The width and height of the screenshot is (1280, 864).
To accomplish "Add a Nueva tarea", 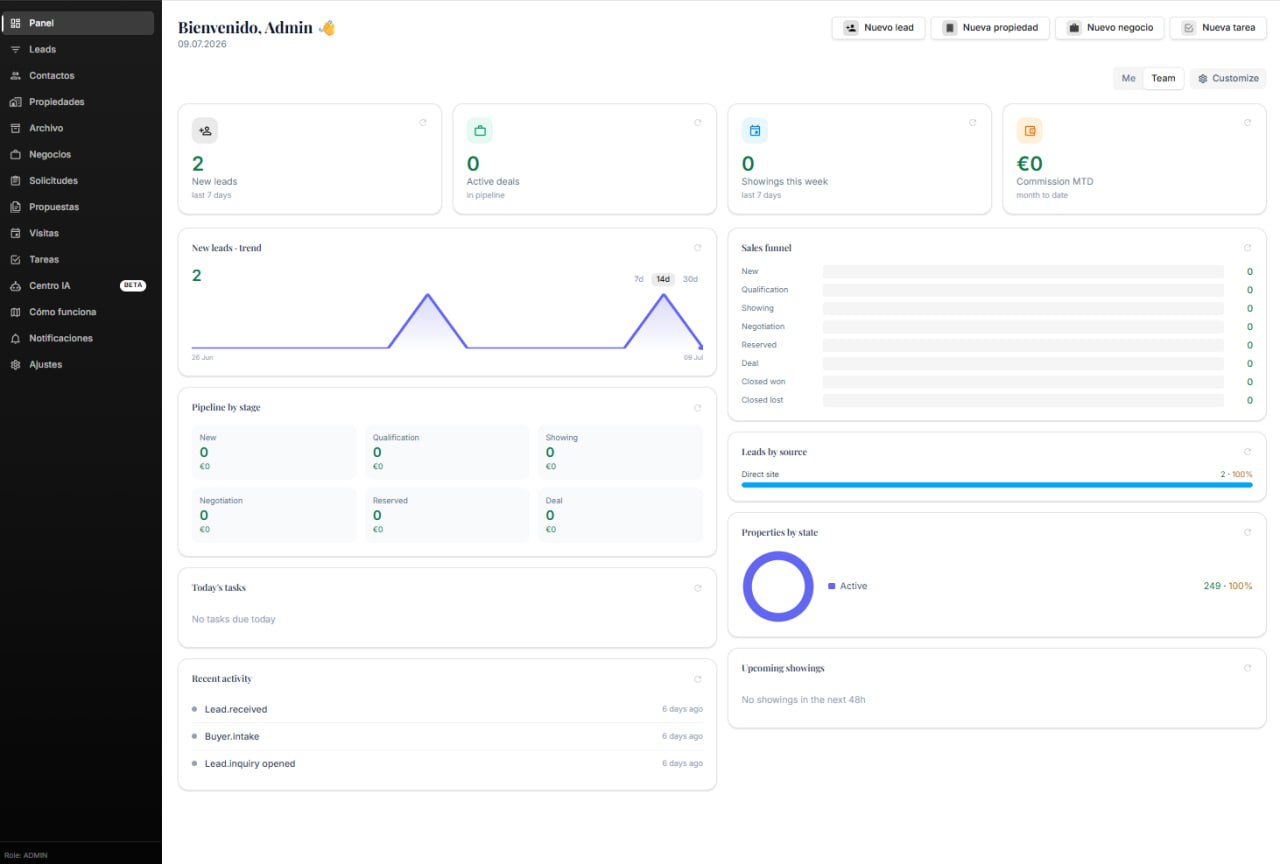I will [1218, 28].
